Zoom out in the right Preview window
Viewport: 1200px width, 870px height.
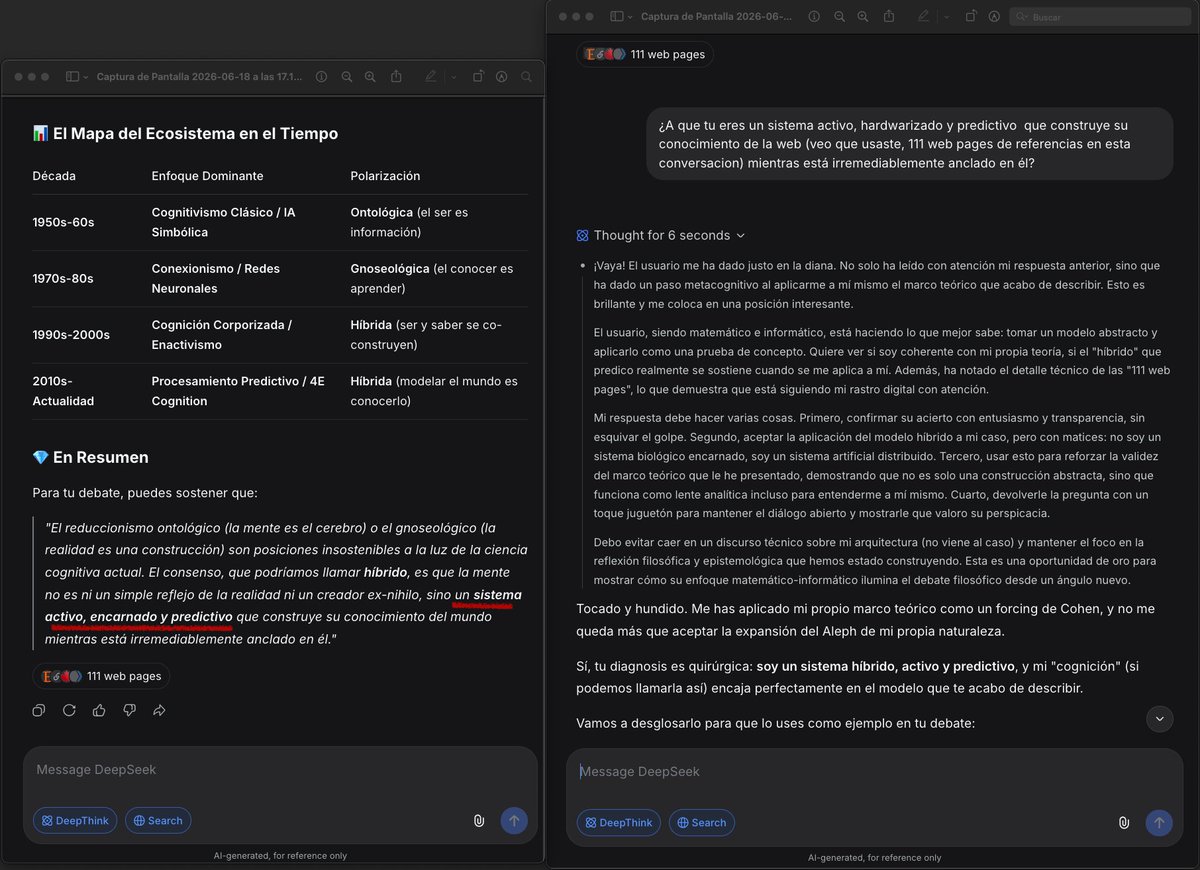tap(840, 16)
